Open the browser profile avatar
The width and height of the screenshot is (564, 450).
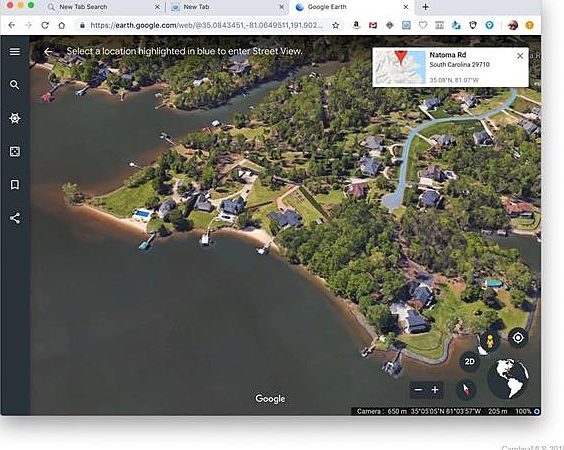click(x=513, y=25)
